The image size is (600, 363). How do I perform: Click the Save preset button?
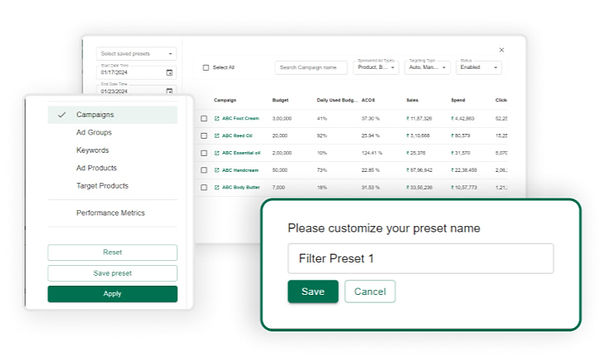pyautogui.click(x=112, y=273)
